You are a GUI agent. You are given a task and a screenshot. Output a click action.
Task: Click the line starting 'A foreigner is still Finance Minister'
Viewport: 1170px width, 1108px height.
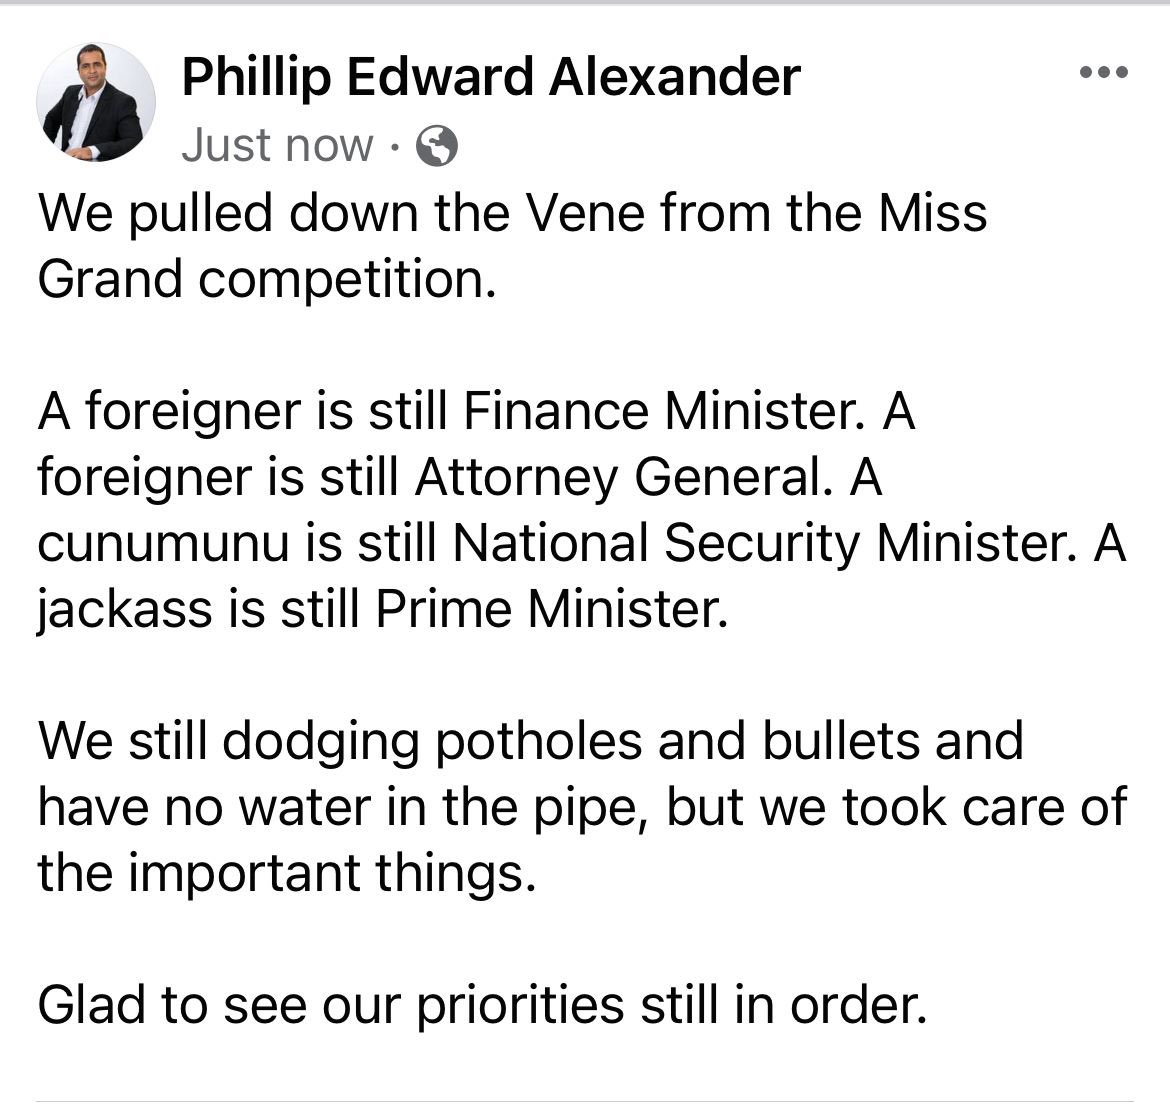click(476, 411)
